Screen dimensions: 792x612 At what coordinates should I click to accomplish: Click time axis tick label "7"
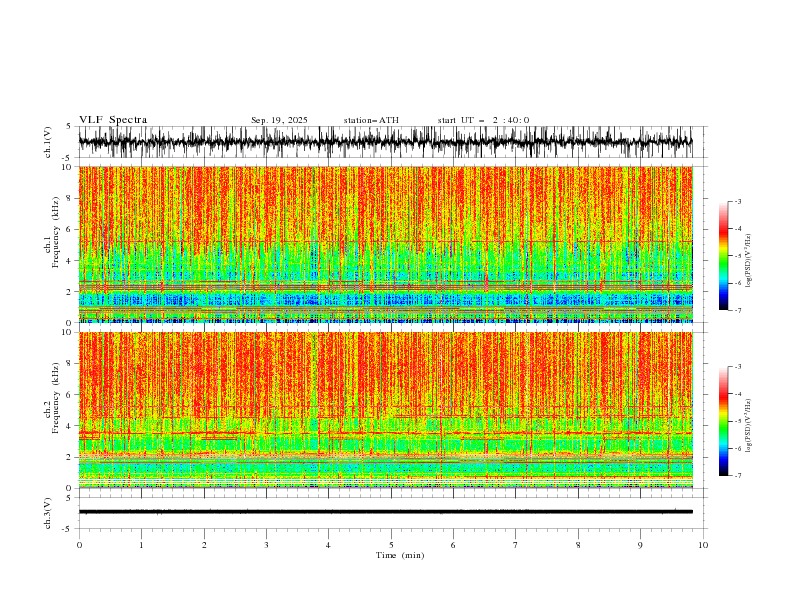tap(516, 545)
